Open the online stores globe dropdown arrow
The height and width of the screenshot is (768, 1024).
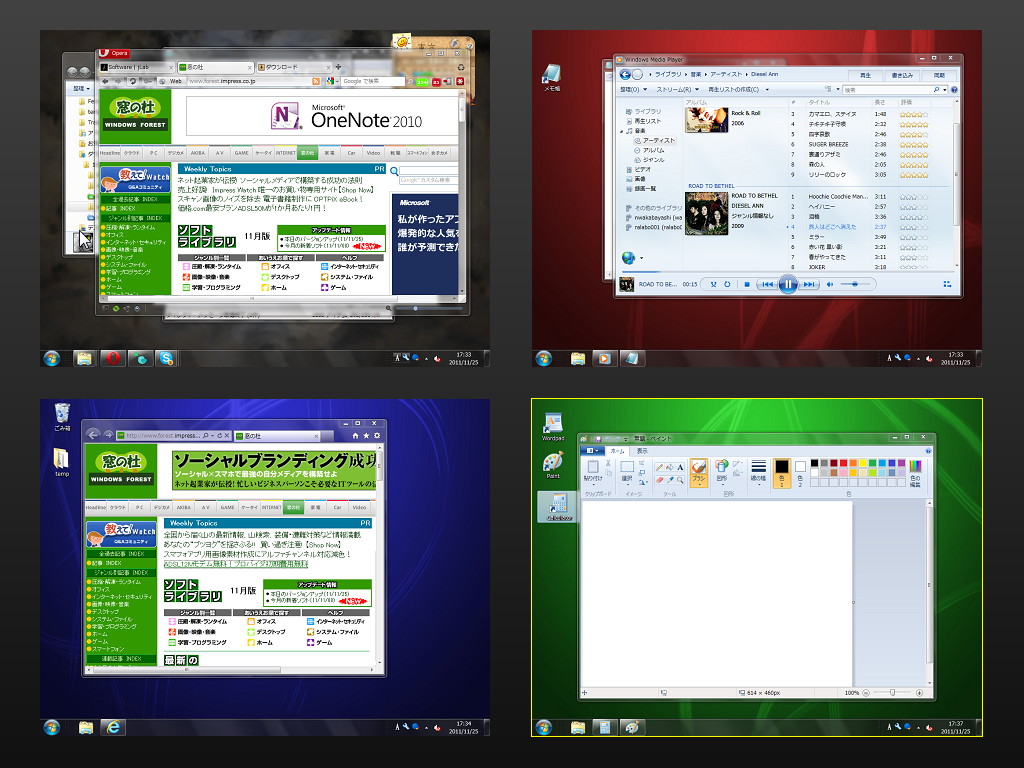coord(641,258)
